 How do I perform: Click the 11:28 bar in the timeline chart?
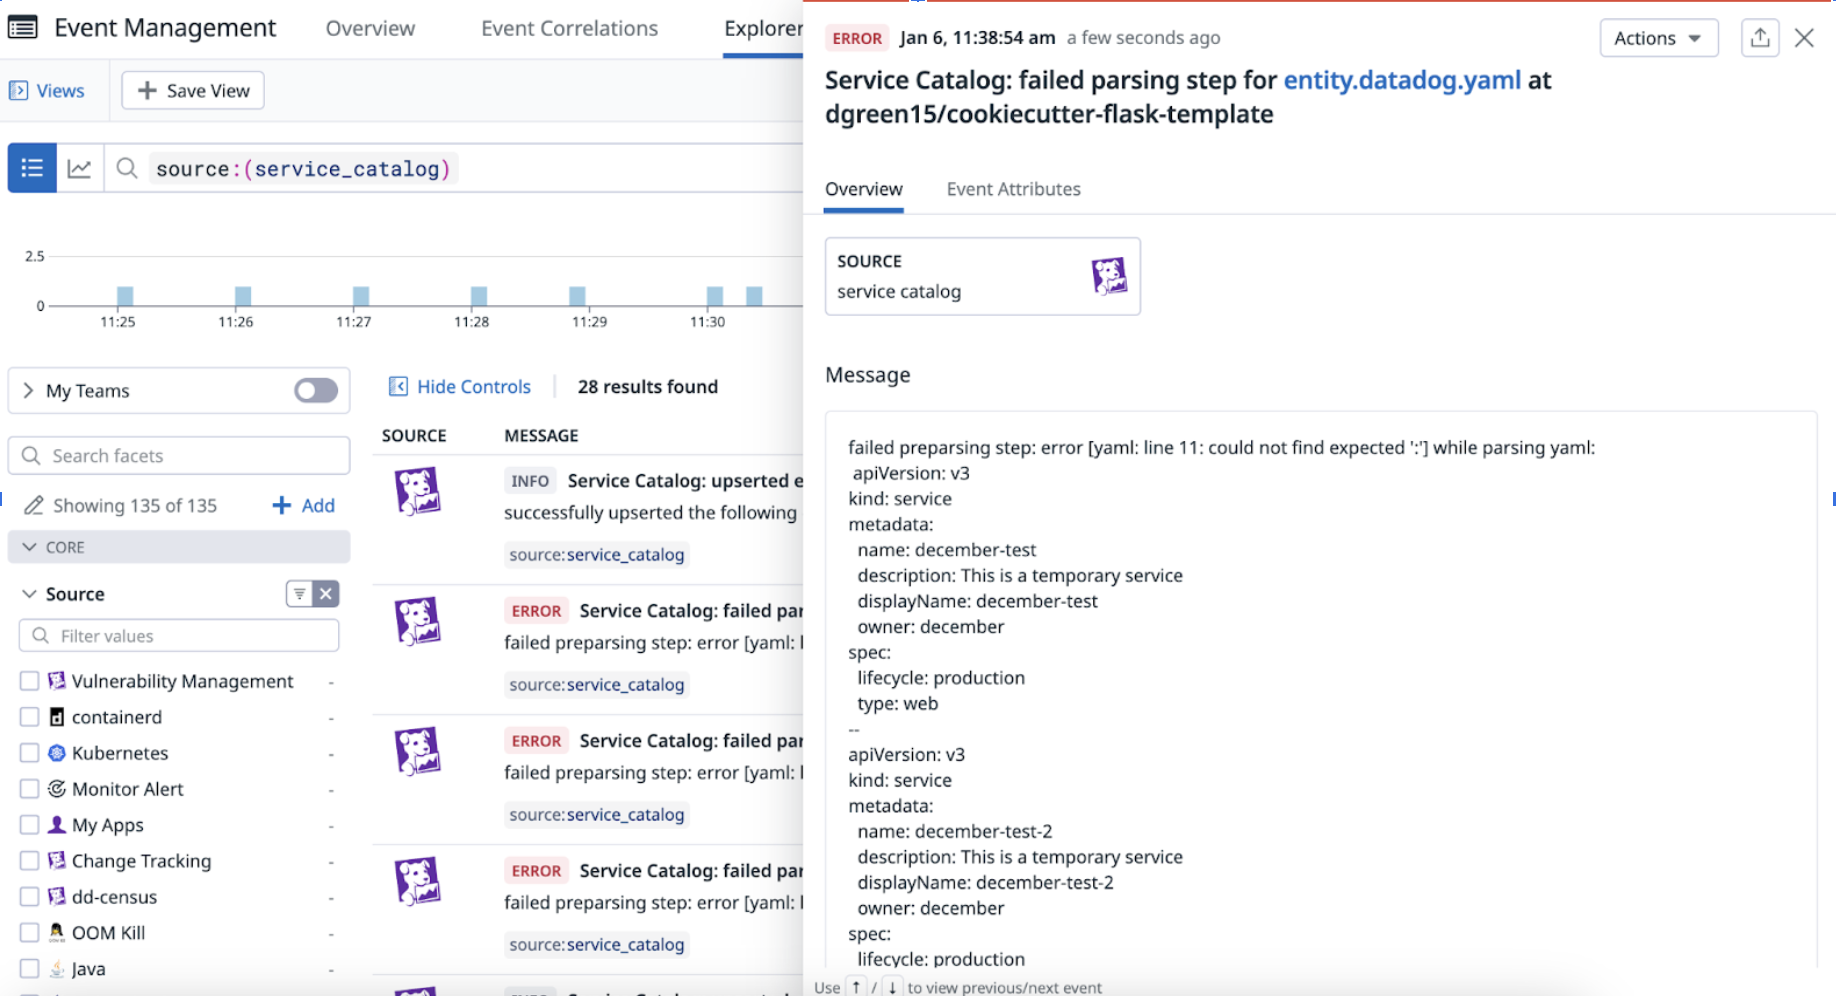pos(479,296)
